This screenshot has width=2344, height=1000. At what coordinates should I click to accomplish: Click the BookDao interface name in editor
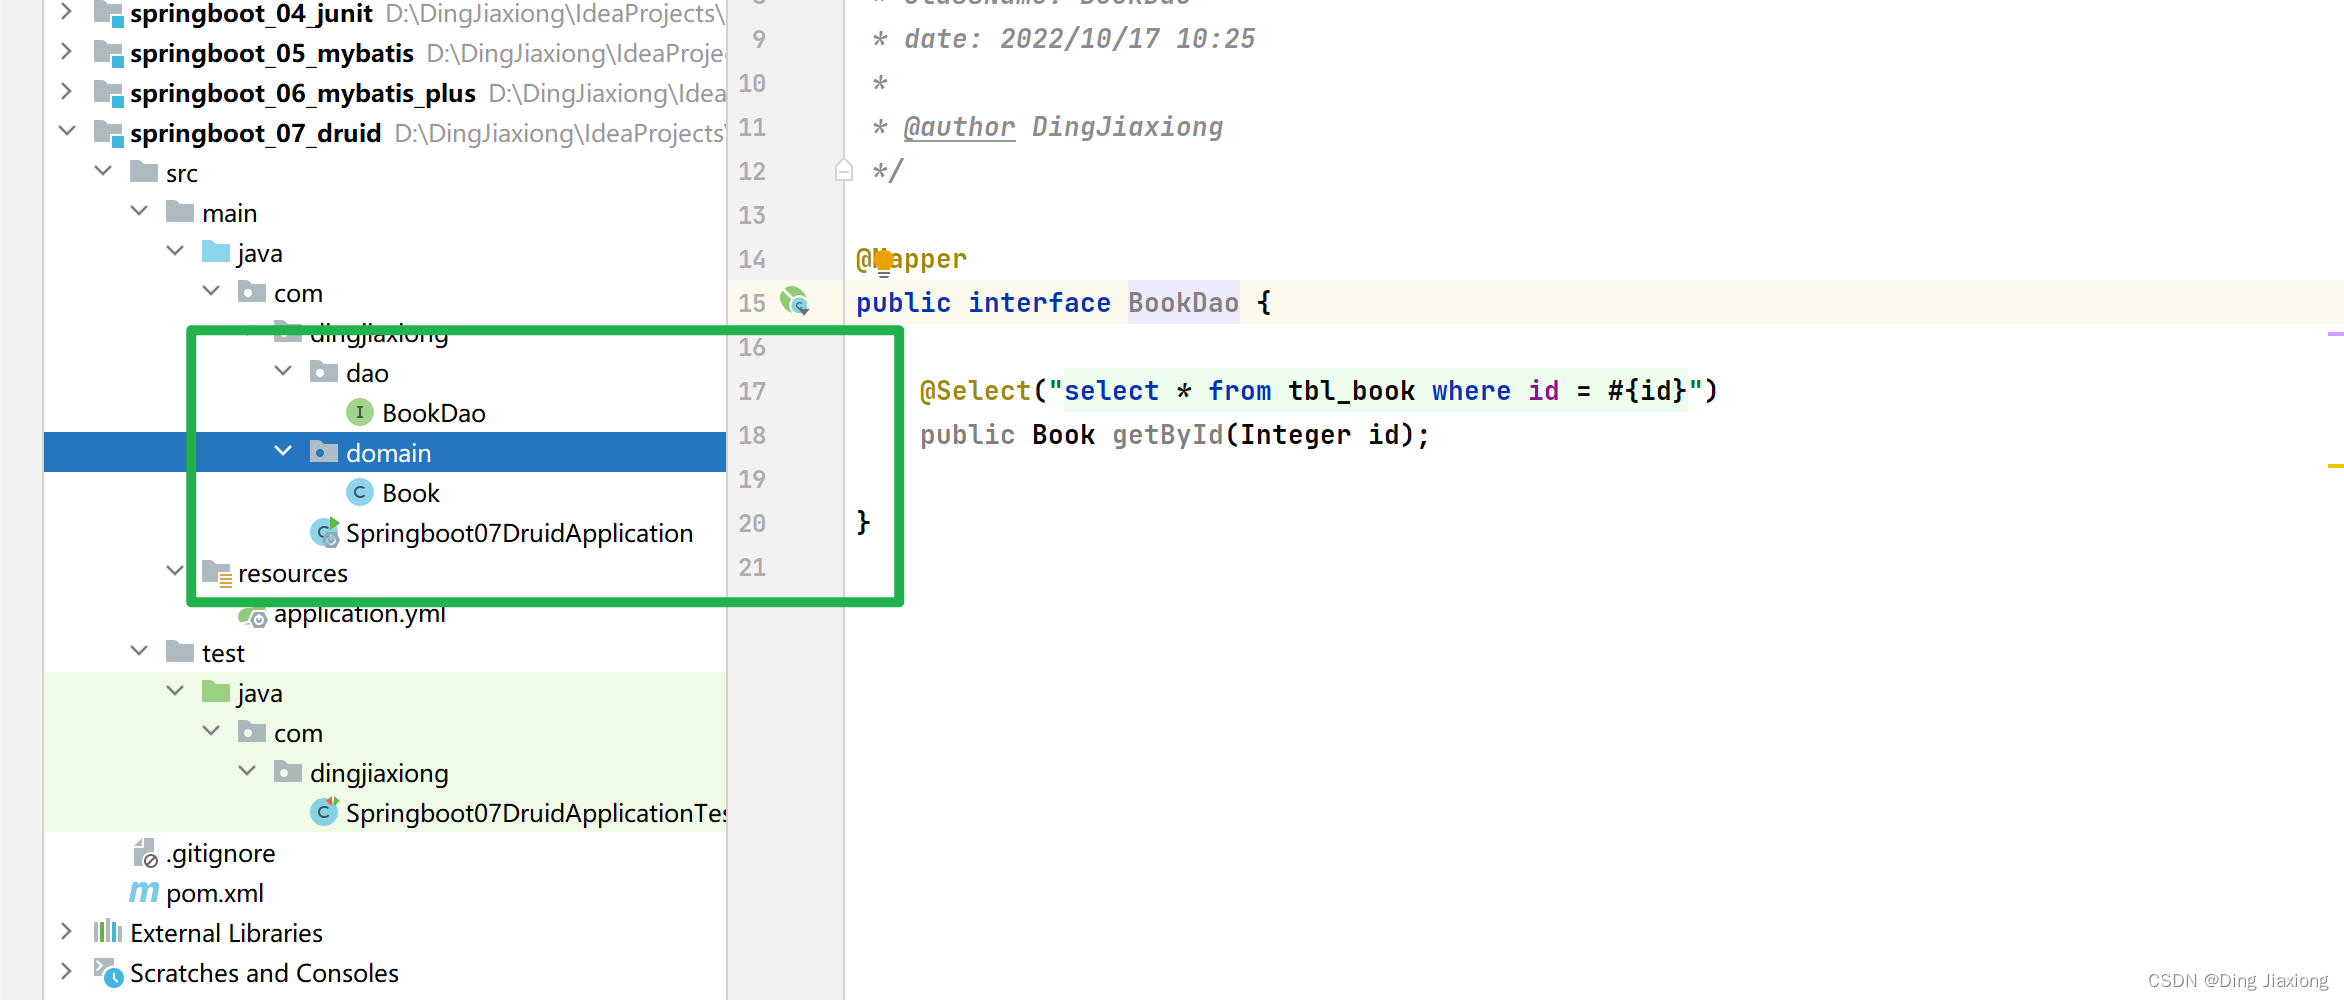coord(1183,302)
